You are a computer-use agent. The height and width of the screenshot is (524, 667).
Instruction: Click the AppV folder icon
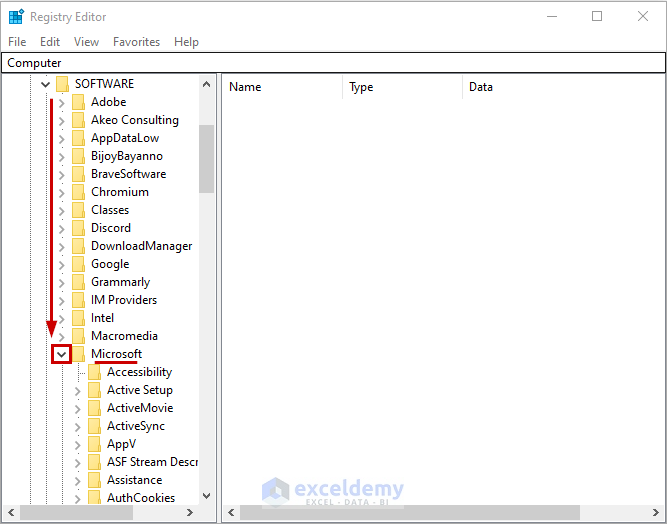(94, 444)
